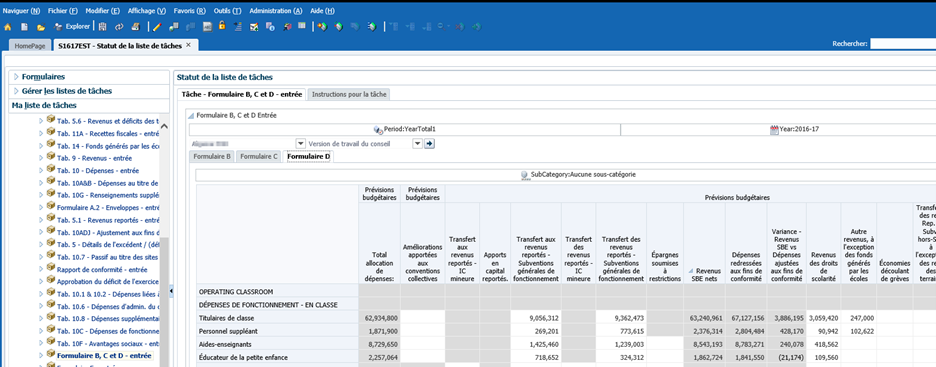Open the blurred entity dropdown arrow
936x367 pixels.
[301, 144]
